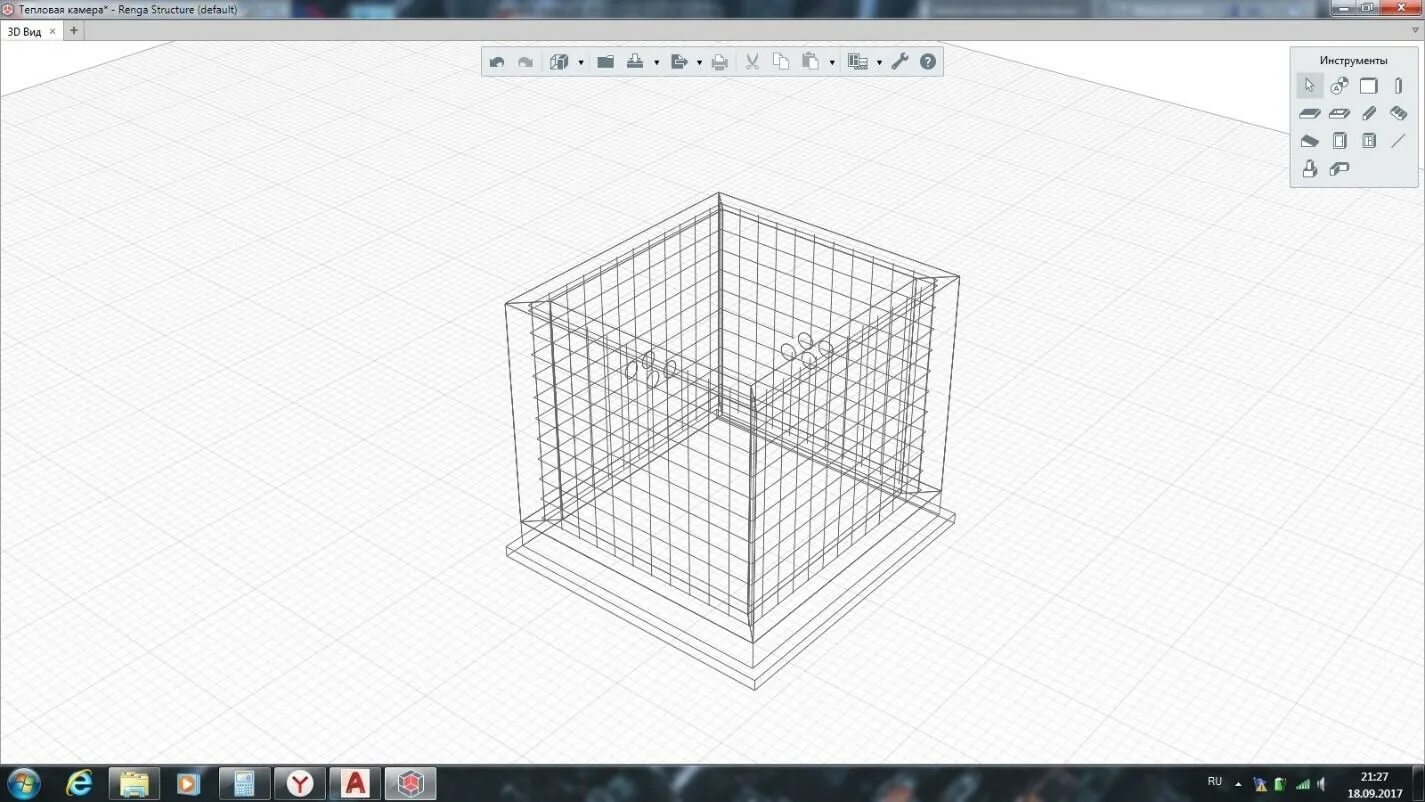Image resolution: width=1425 pixels, height=802 pixels.
Task: Click the volume speaker tray icon
Action: (1322, 784)
